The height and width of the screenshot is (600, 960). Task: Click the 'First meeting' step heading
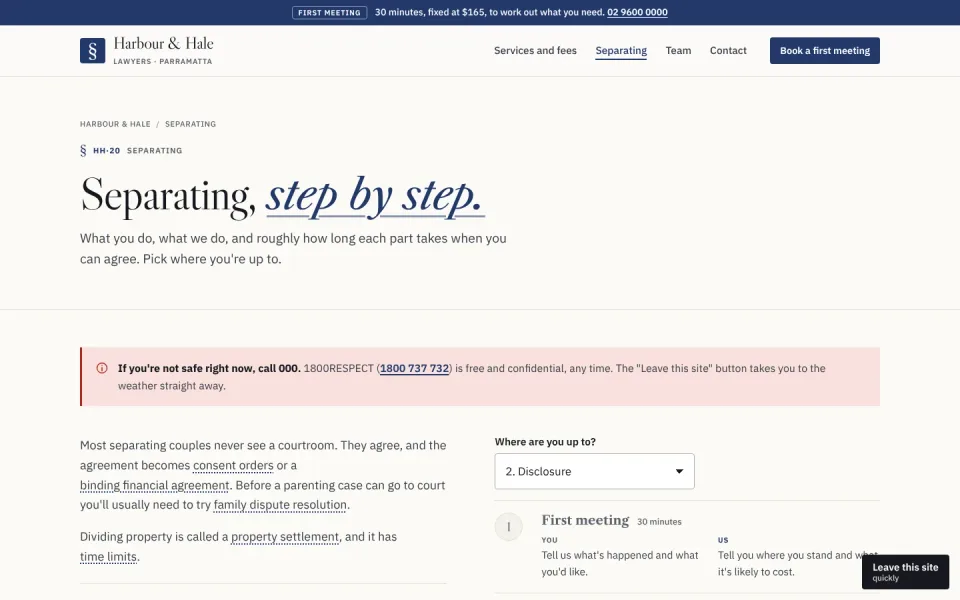585,520
